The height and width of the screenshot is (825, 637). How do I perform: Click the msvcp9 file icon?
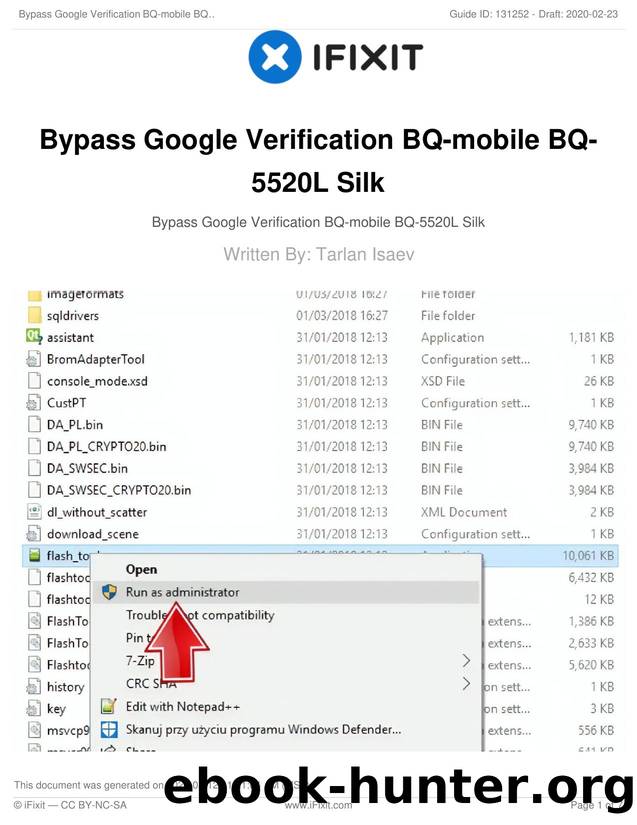point(34,730)
